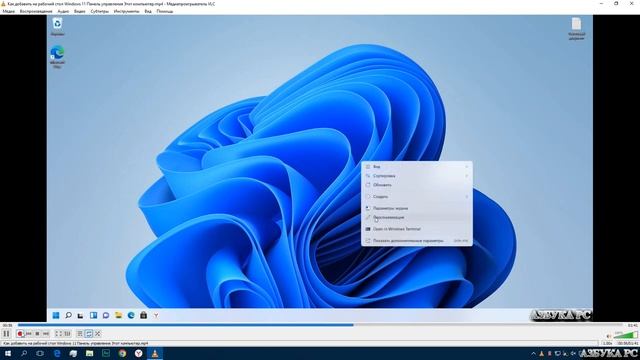
Task: Open the Вид menu in VLC menu bar
Action: (x=148, y=11)
